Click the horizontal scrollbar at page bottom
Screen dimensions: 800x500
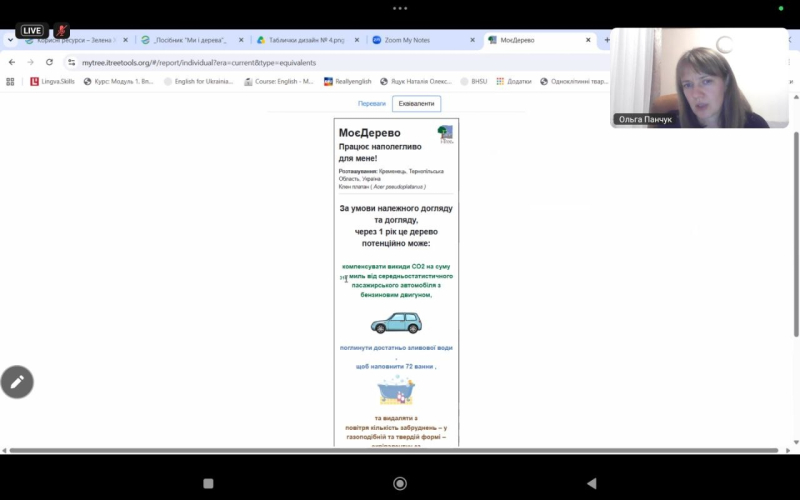click(x=393, y=451)
